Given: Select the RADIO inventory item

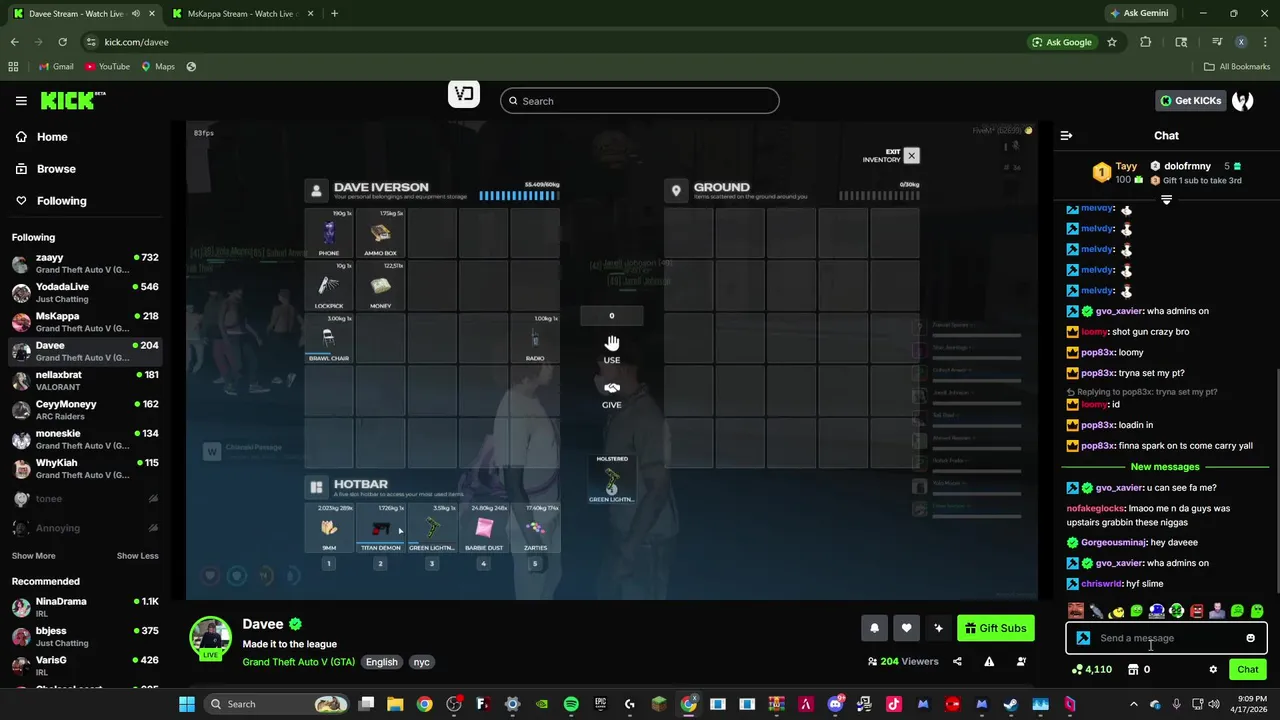Looking at the screenshot, I should click(535, 338).
